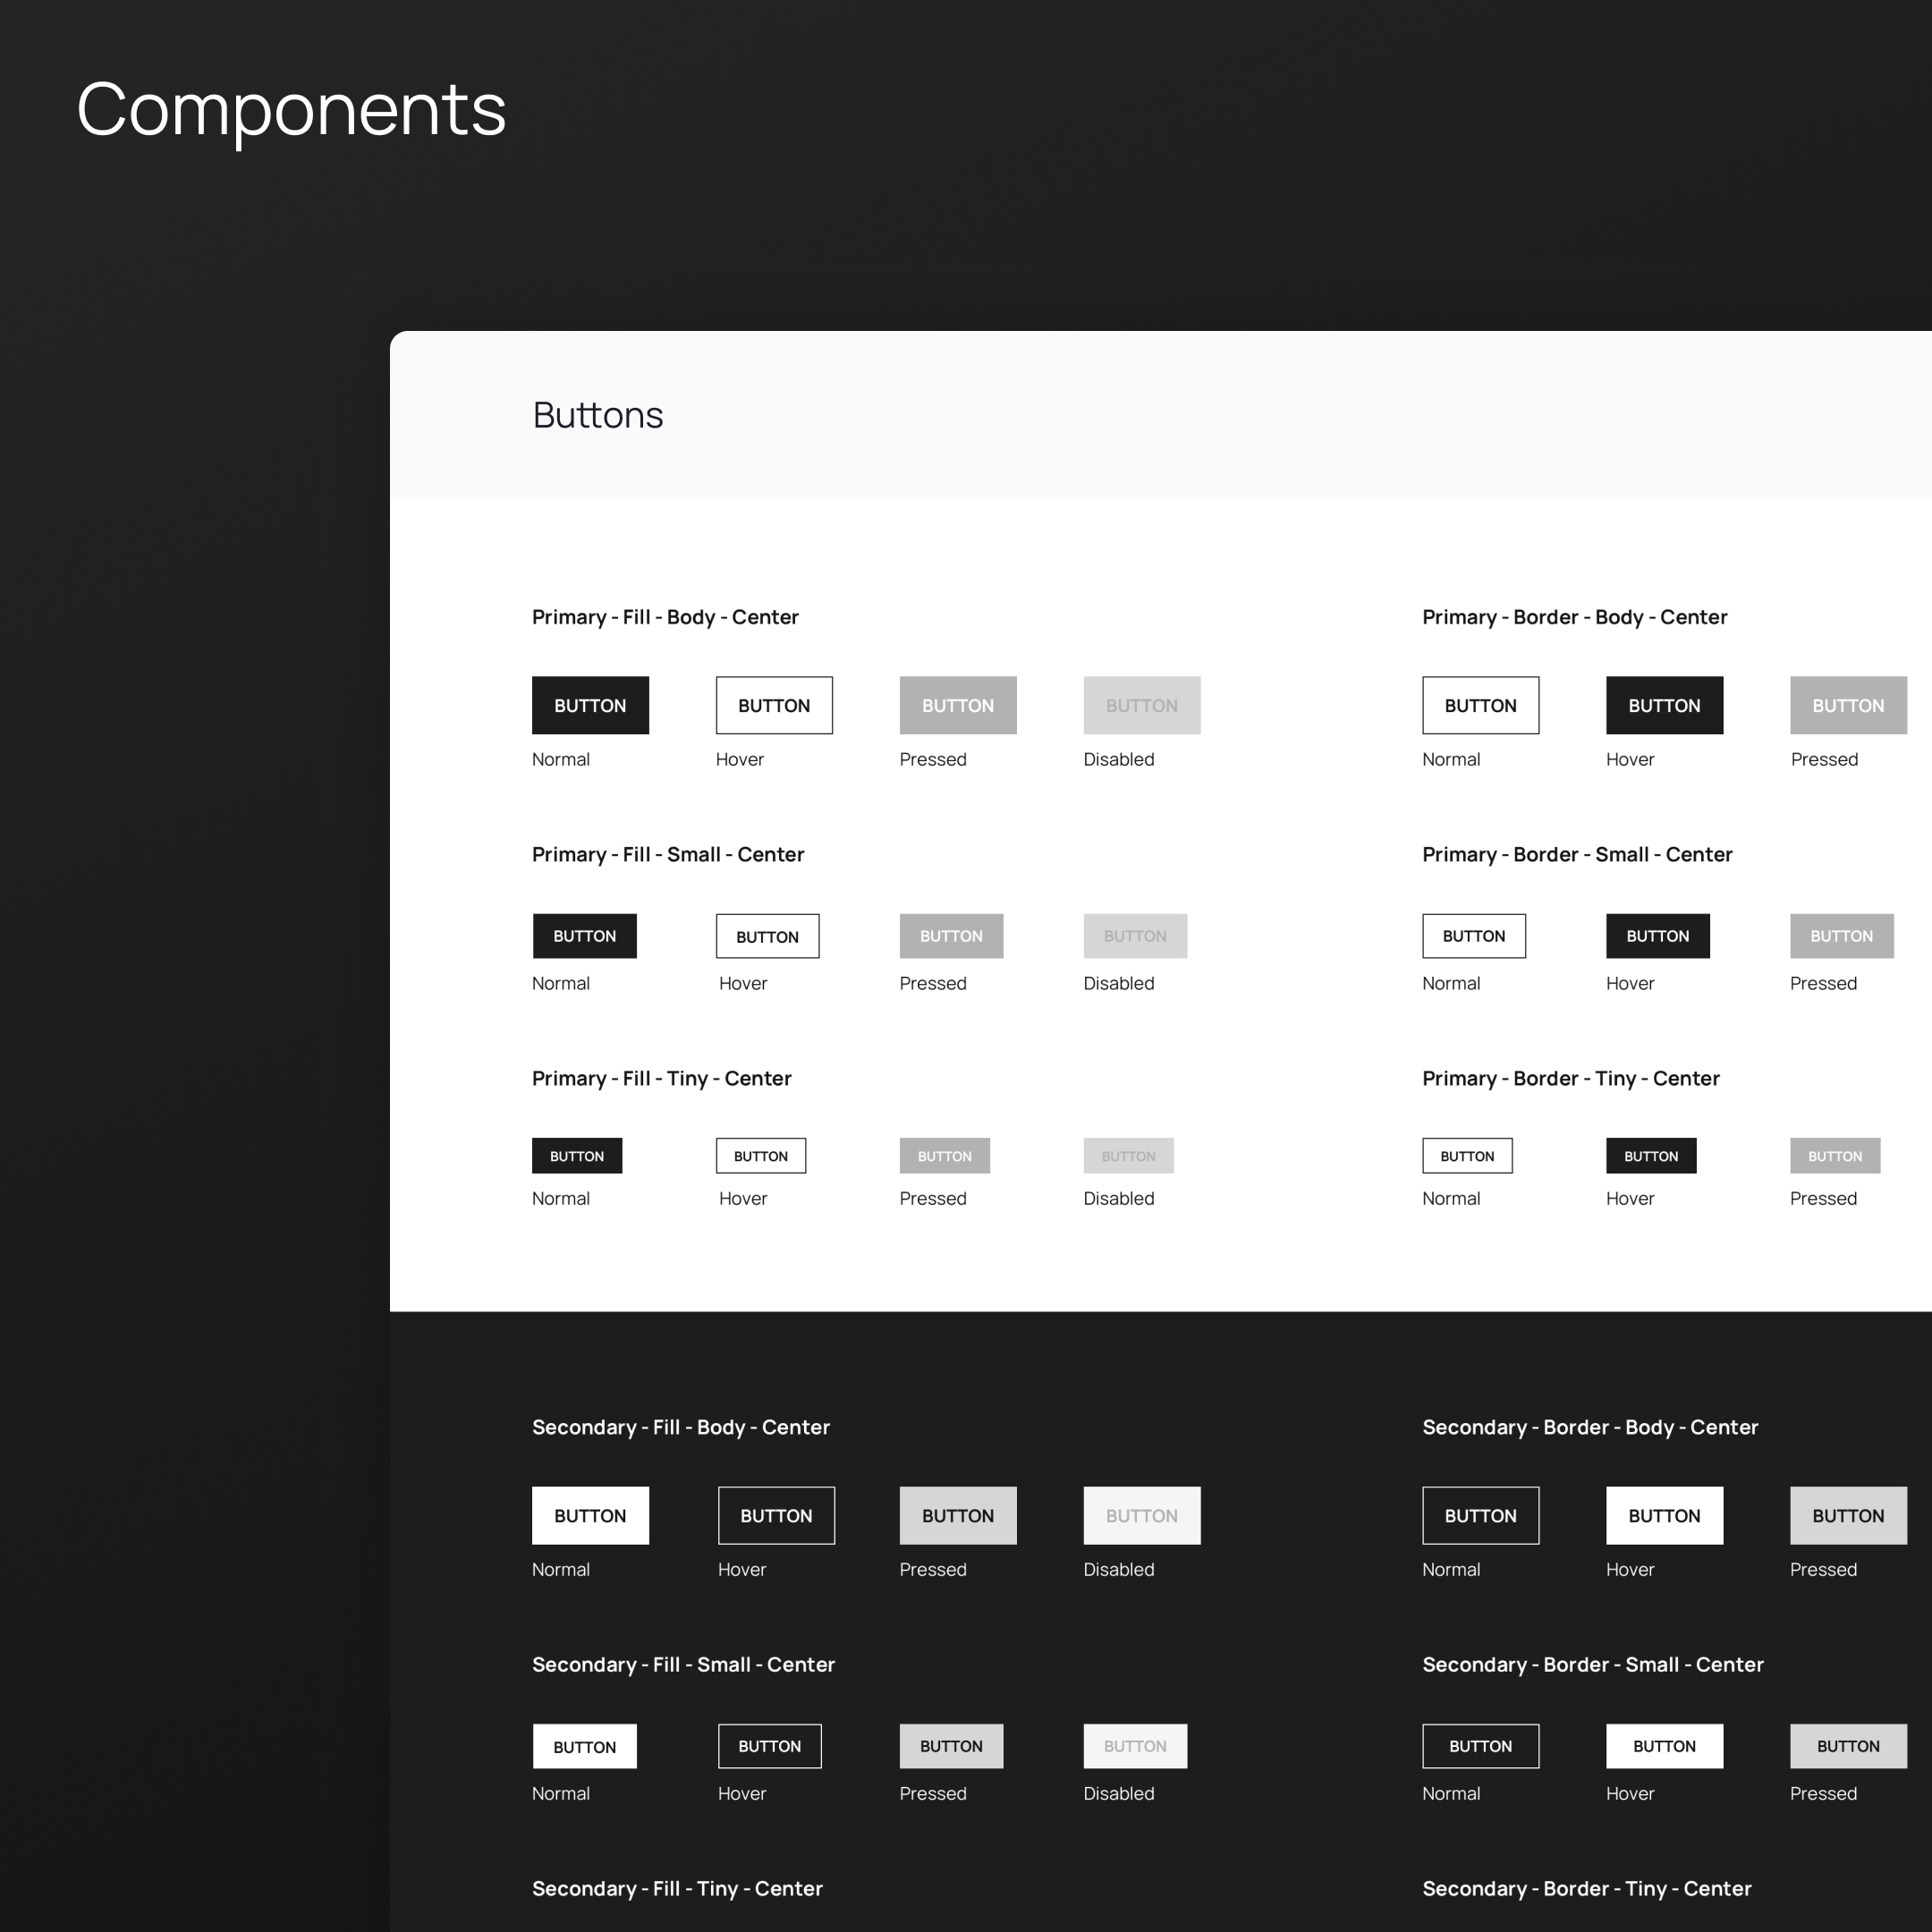
Task: Click Hover button under Primary Border Body
Action: coord(1664,705)
